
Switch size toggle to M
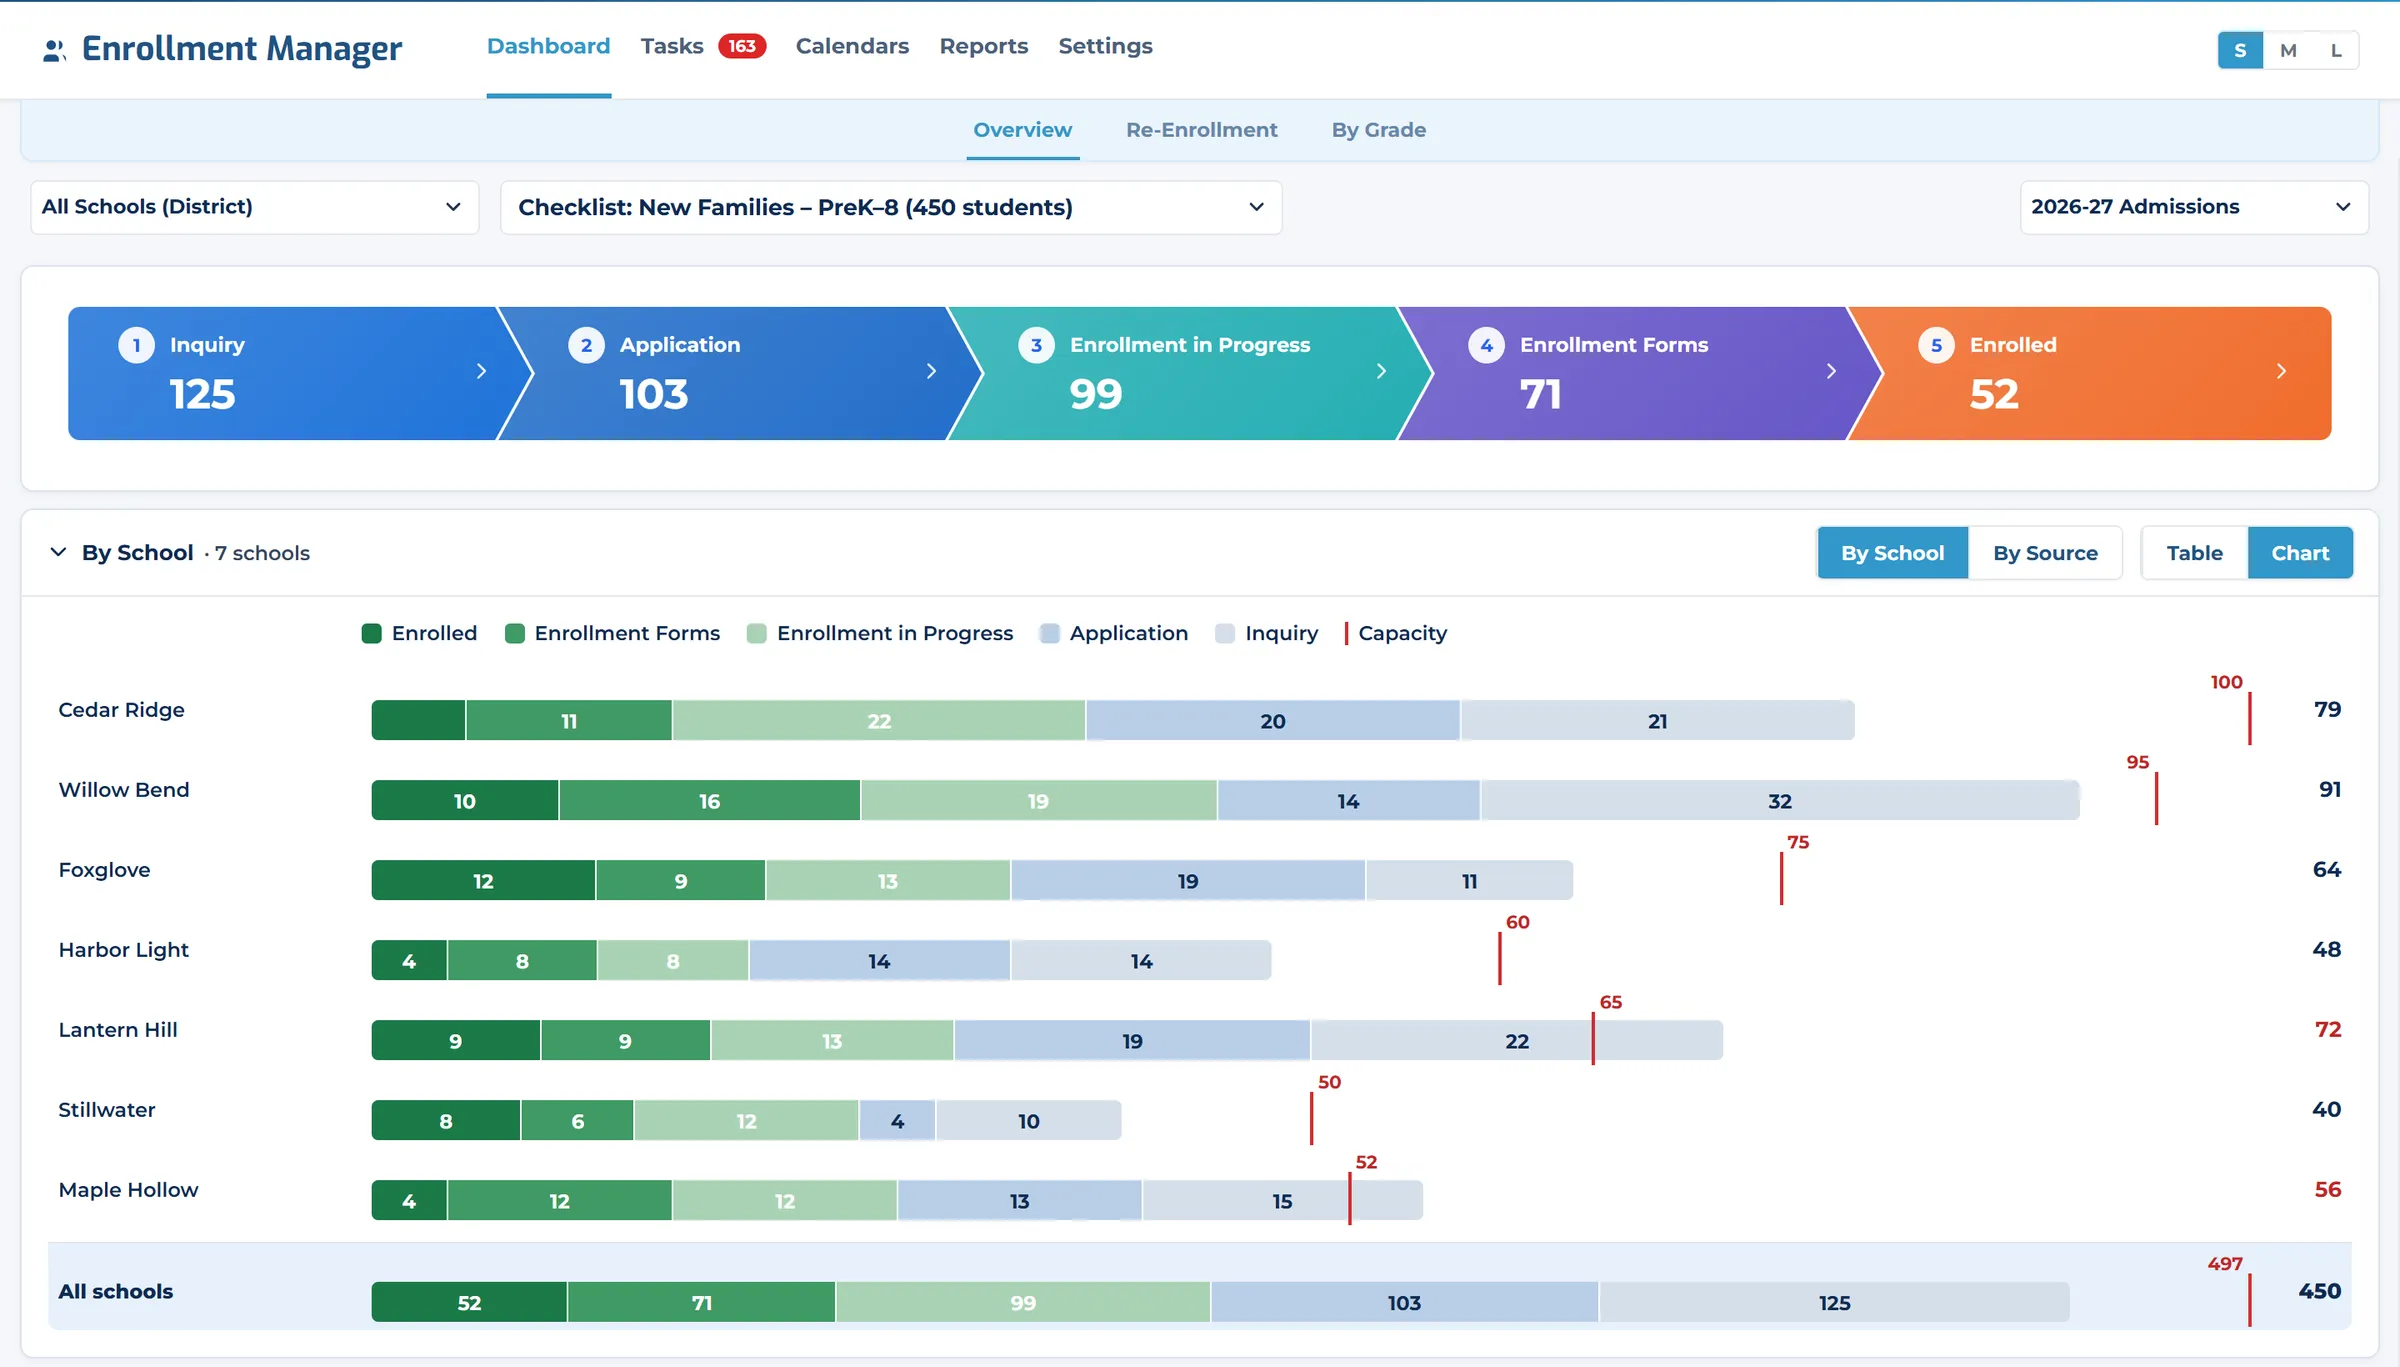[2288, 50]
